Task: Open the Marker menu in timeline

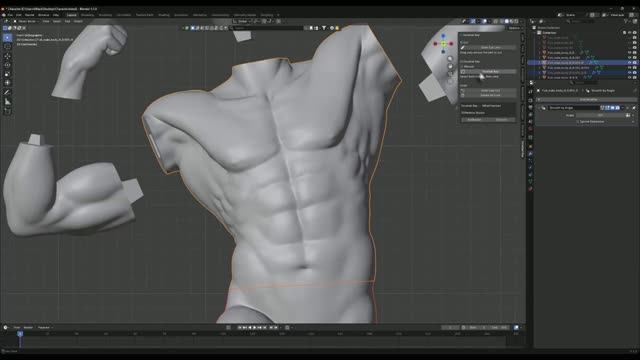Action: (28, 327)
